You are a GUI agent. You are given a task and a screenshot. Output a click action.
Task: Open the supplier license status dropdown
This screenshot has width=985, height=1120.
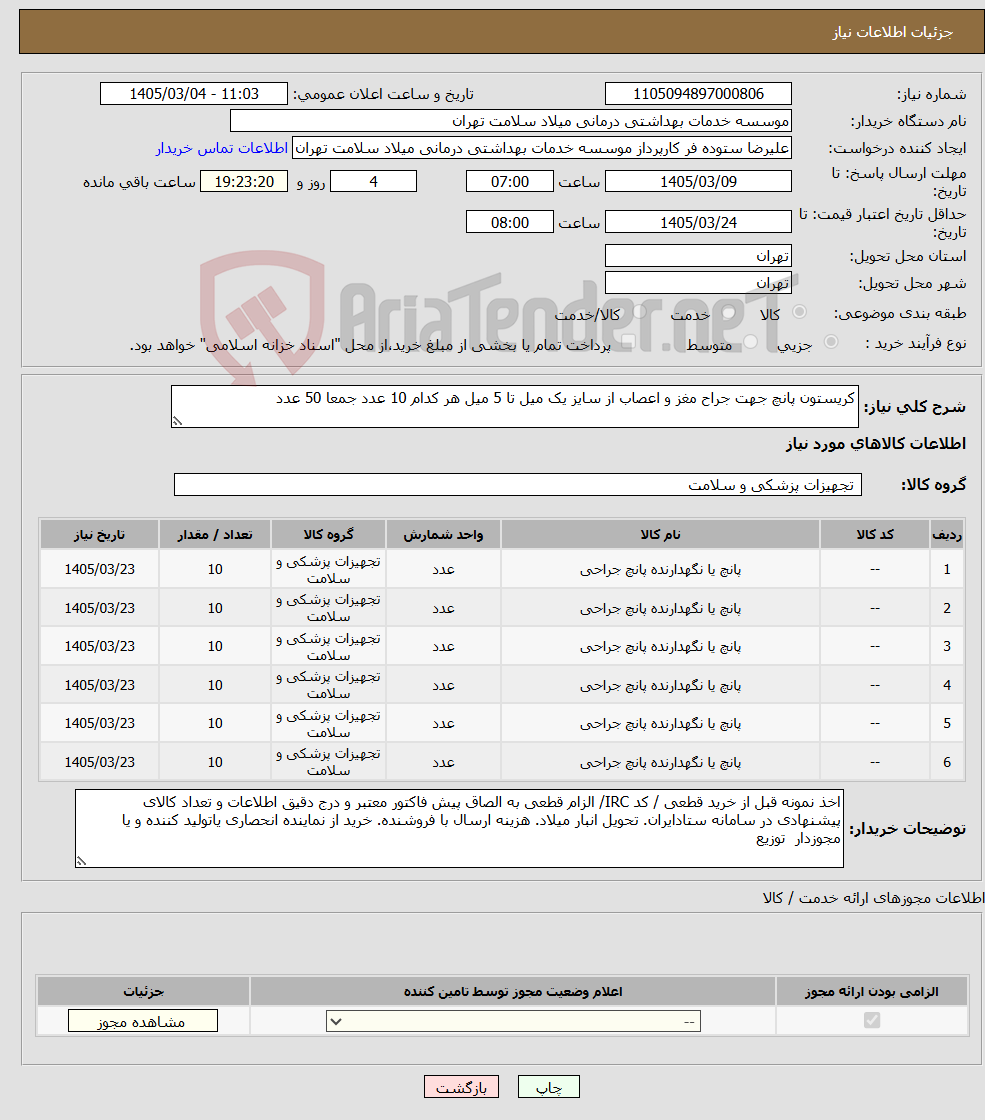[x=513, y=1021]
